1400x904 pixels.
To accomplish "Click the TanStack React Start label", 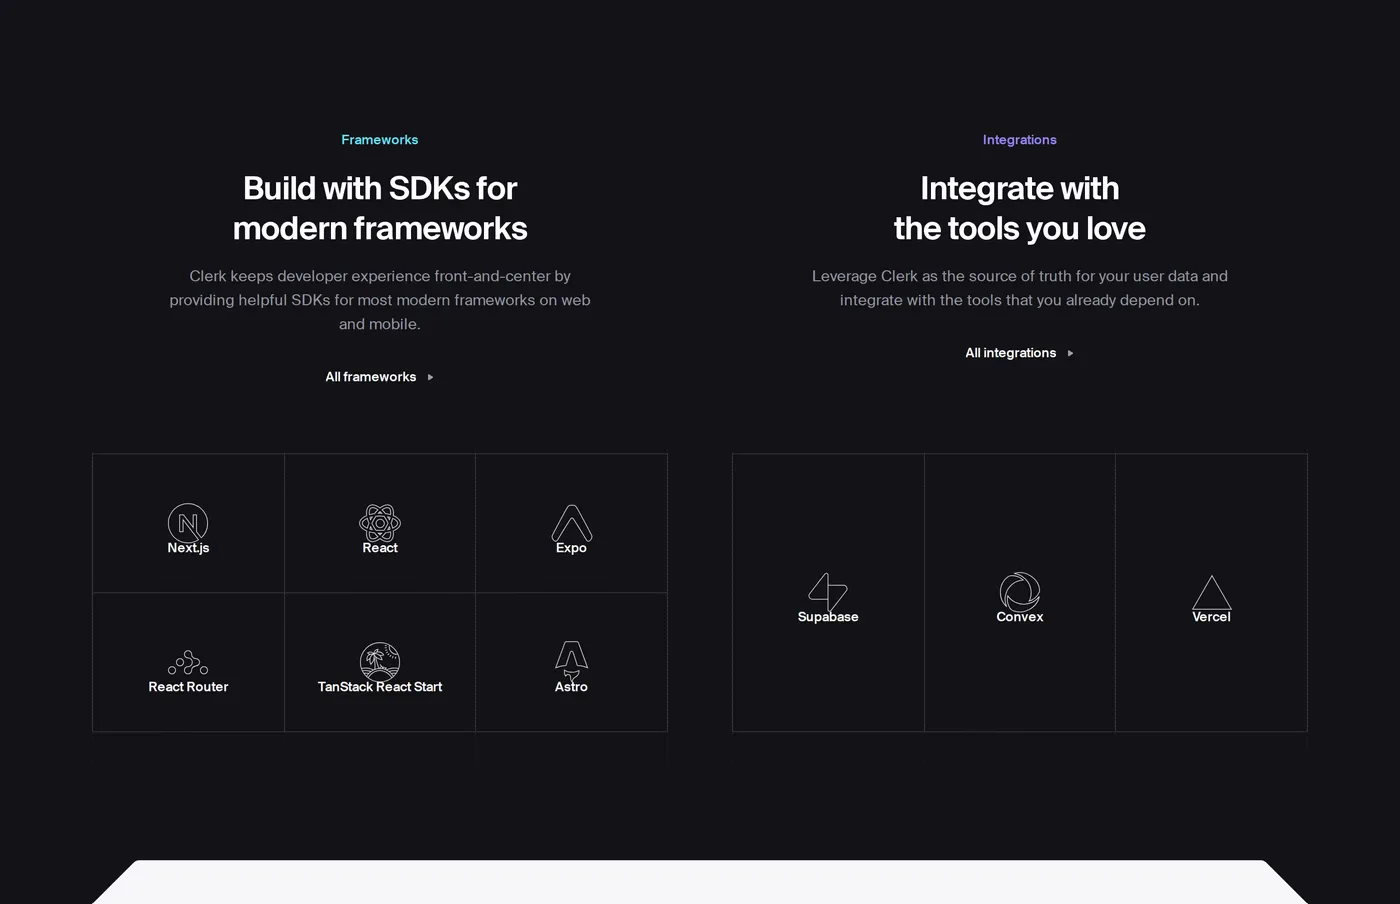I will click(x=380, y=687).
